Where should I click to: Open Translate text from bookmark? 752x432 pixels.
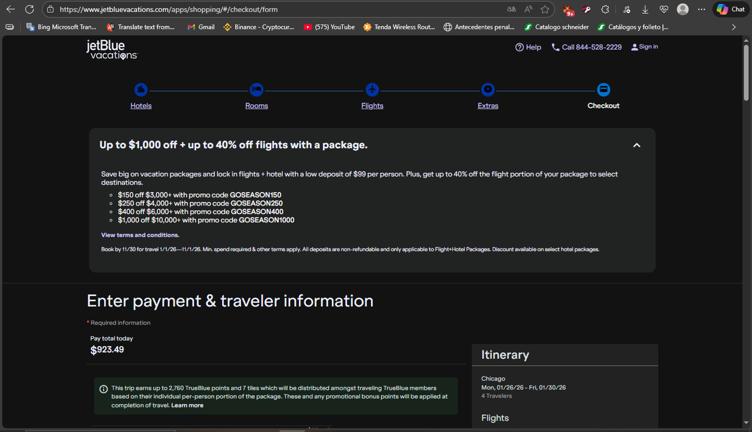[141, 27]
